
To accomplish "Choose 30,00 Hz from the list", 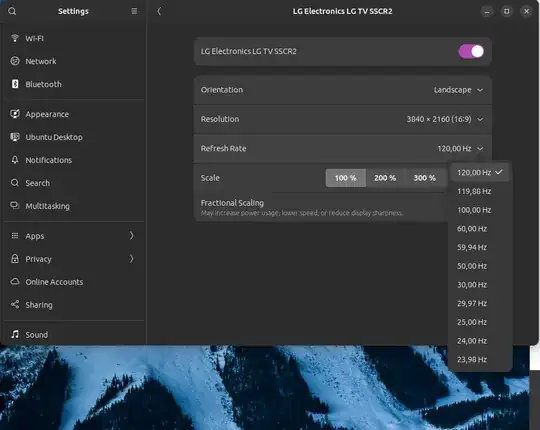I will (480, 285).
